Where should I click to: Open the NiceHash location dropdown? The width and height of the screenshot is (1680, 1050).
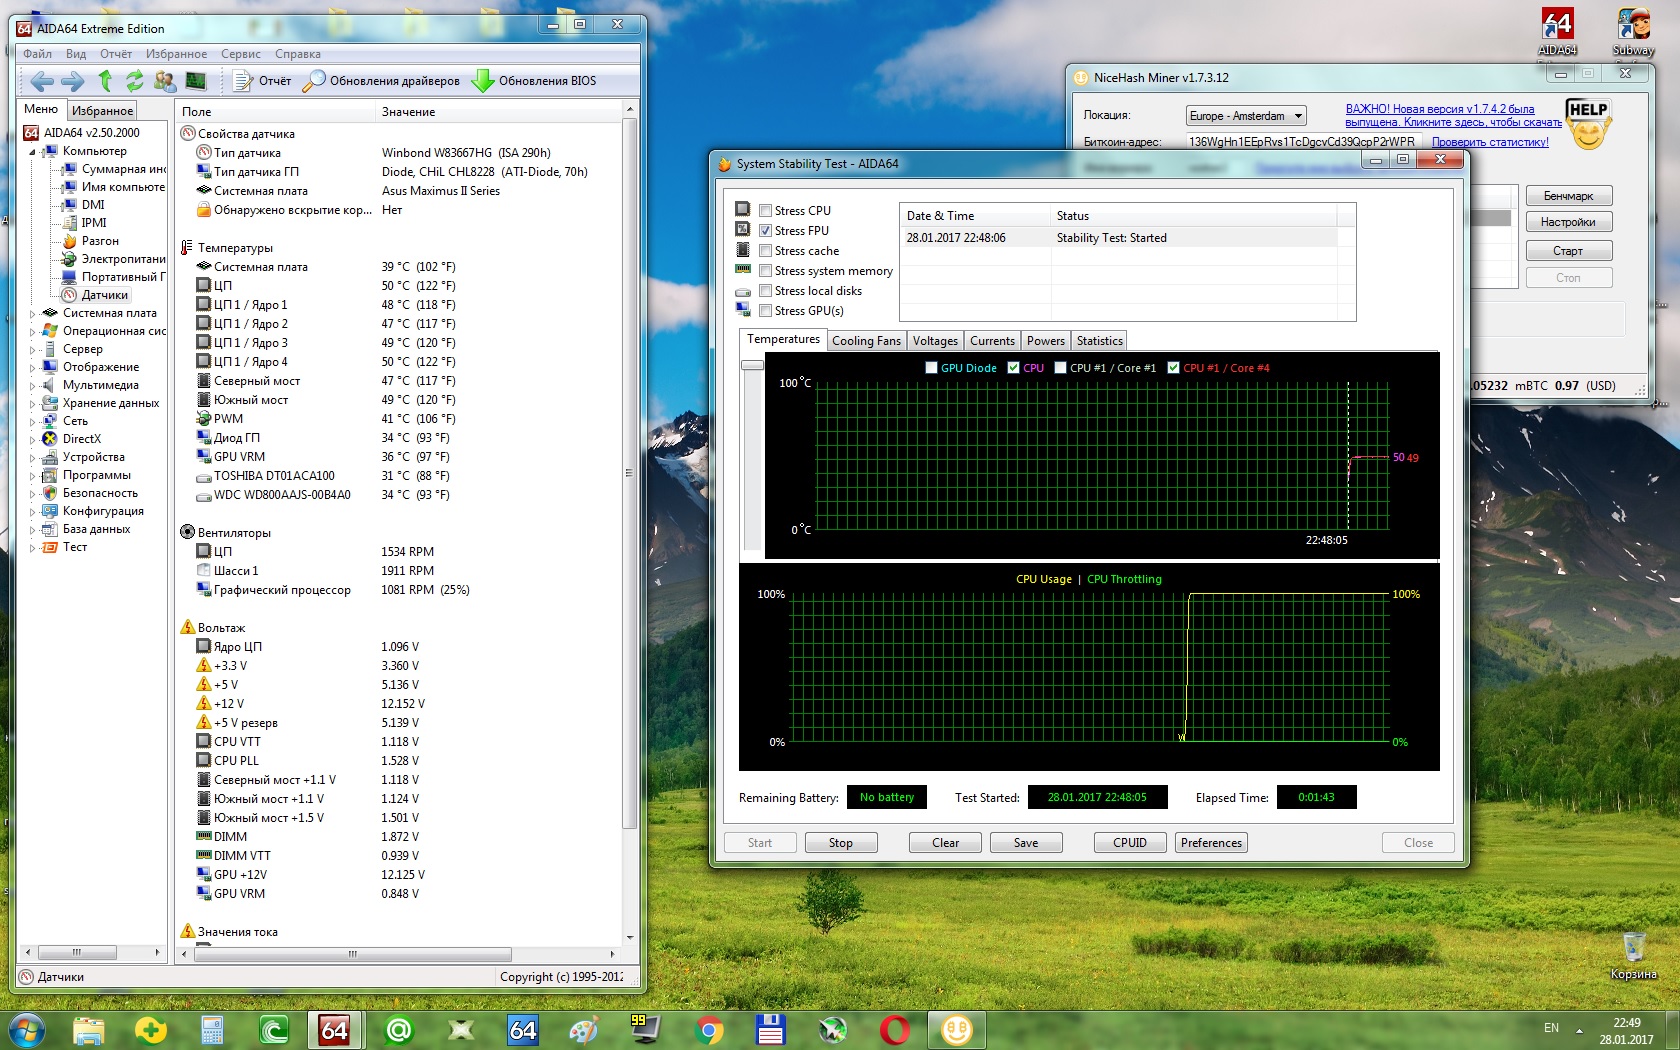pyautogui.click(x=1246, y=116)
